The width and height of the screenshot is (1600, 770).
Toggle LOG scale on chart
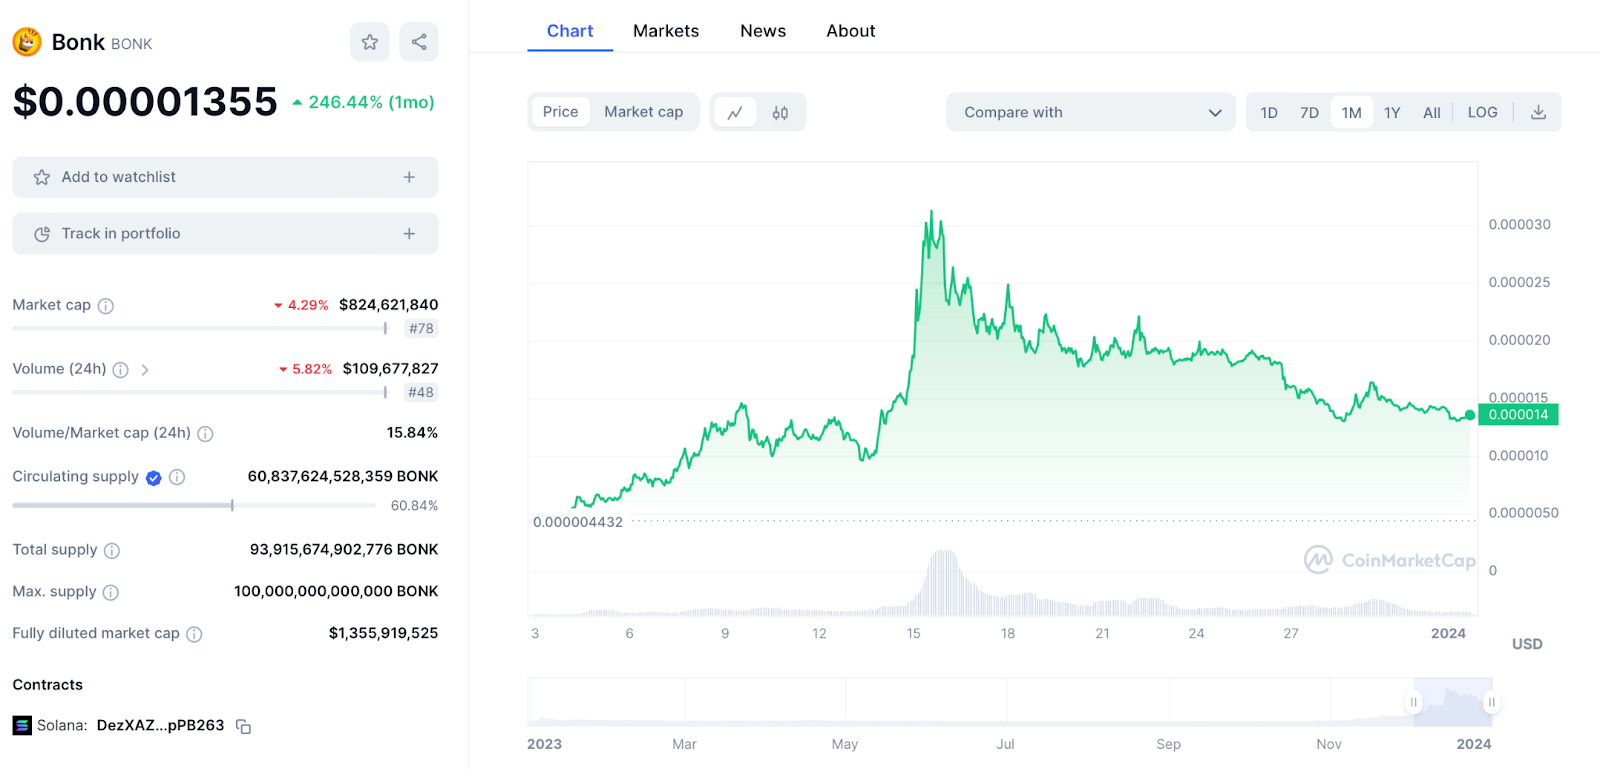pyautogui.click(x=1482, y=112)
